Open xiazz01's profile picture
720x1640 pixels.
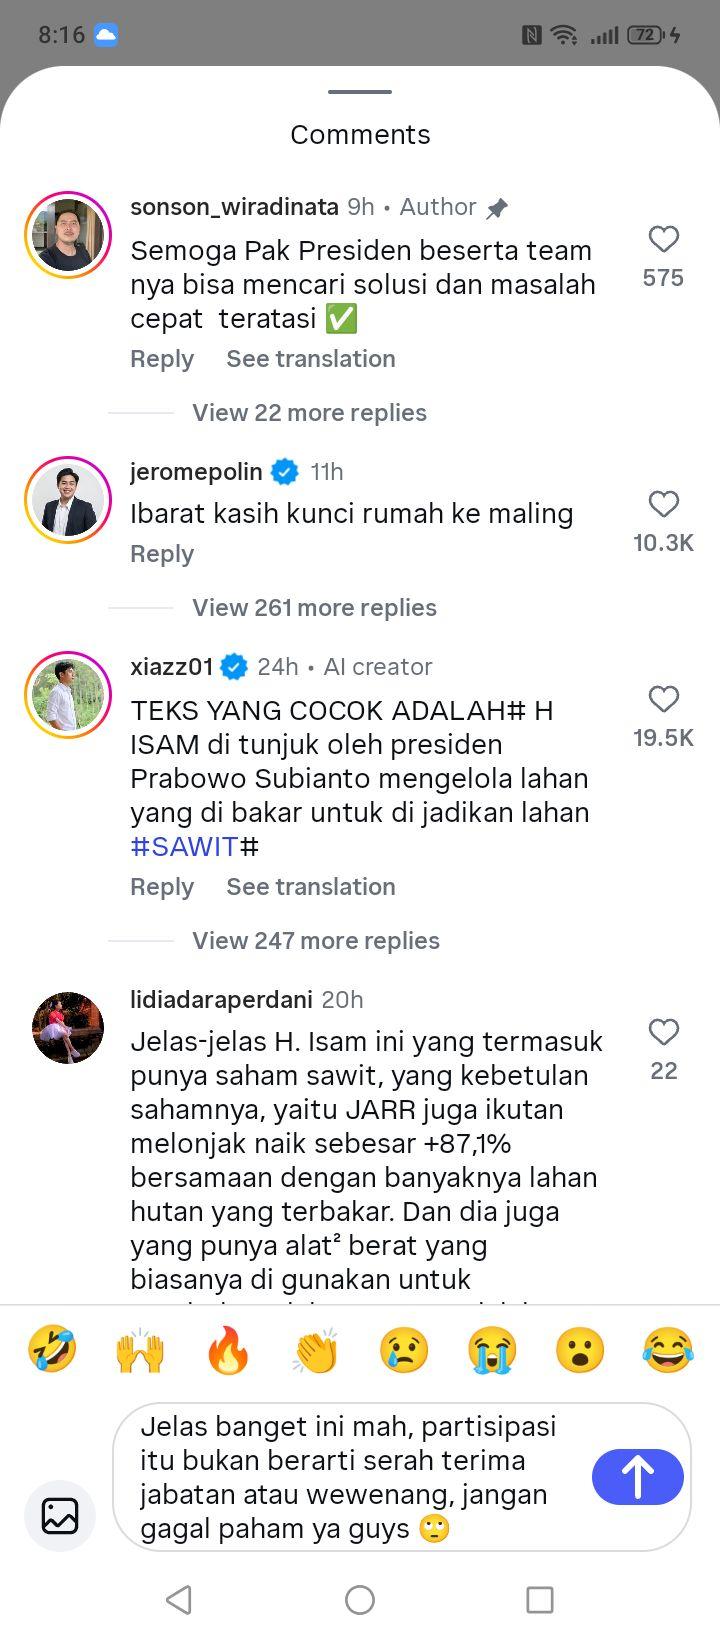pyautogui.click(x=68, y=695)
